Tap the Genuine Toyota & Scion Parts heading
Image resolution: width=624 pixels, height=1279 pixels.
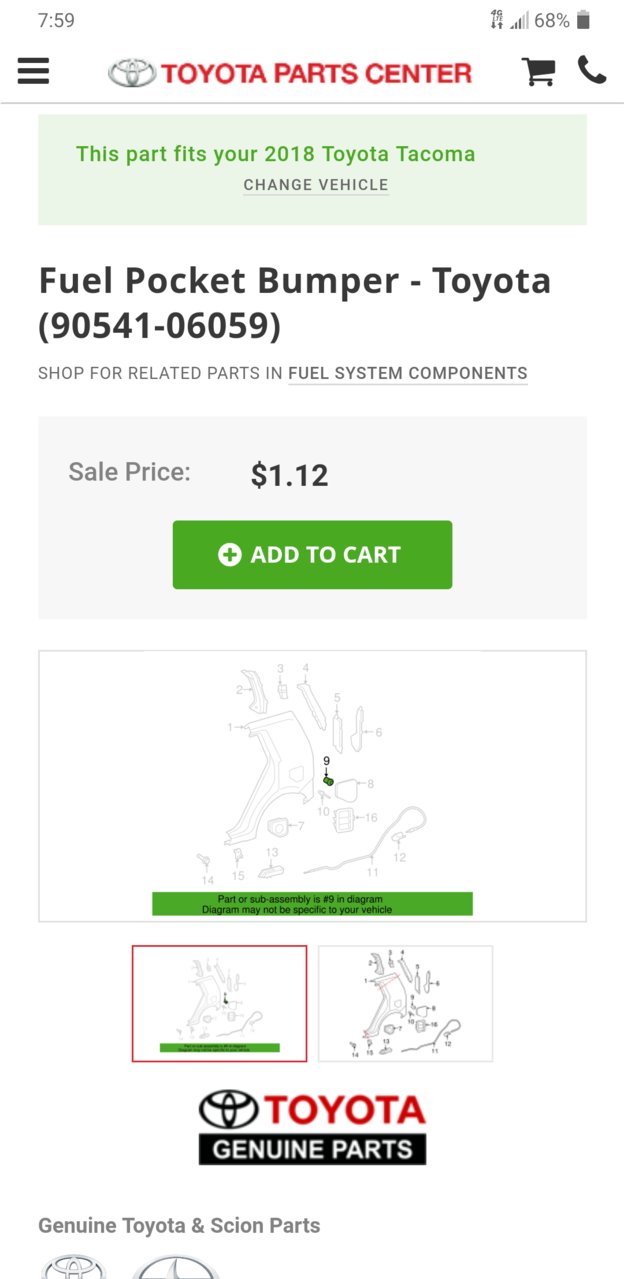pos(179,1225)
